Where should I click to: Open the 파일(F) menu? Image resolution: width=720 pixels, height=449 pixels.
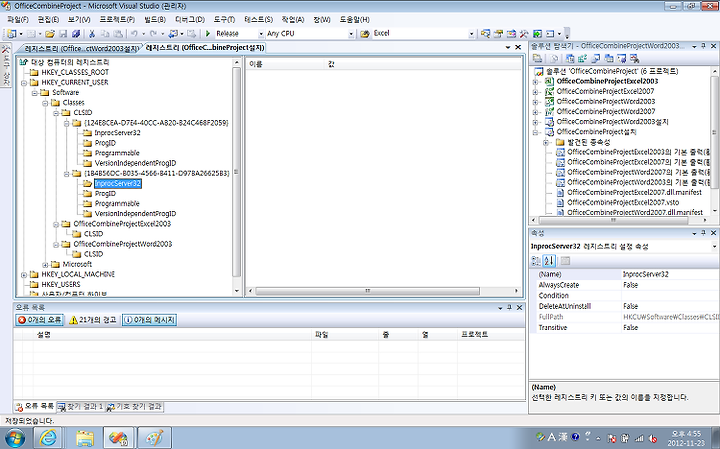point(18,19)
